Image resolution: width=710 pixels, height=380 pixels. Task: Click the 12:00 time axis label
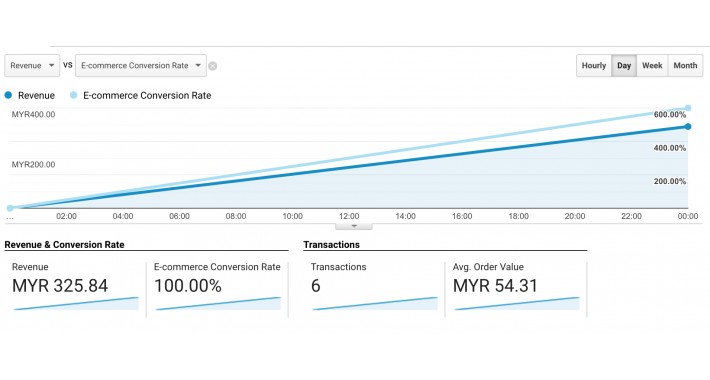pyautogui.click(x=349, y=216)
